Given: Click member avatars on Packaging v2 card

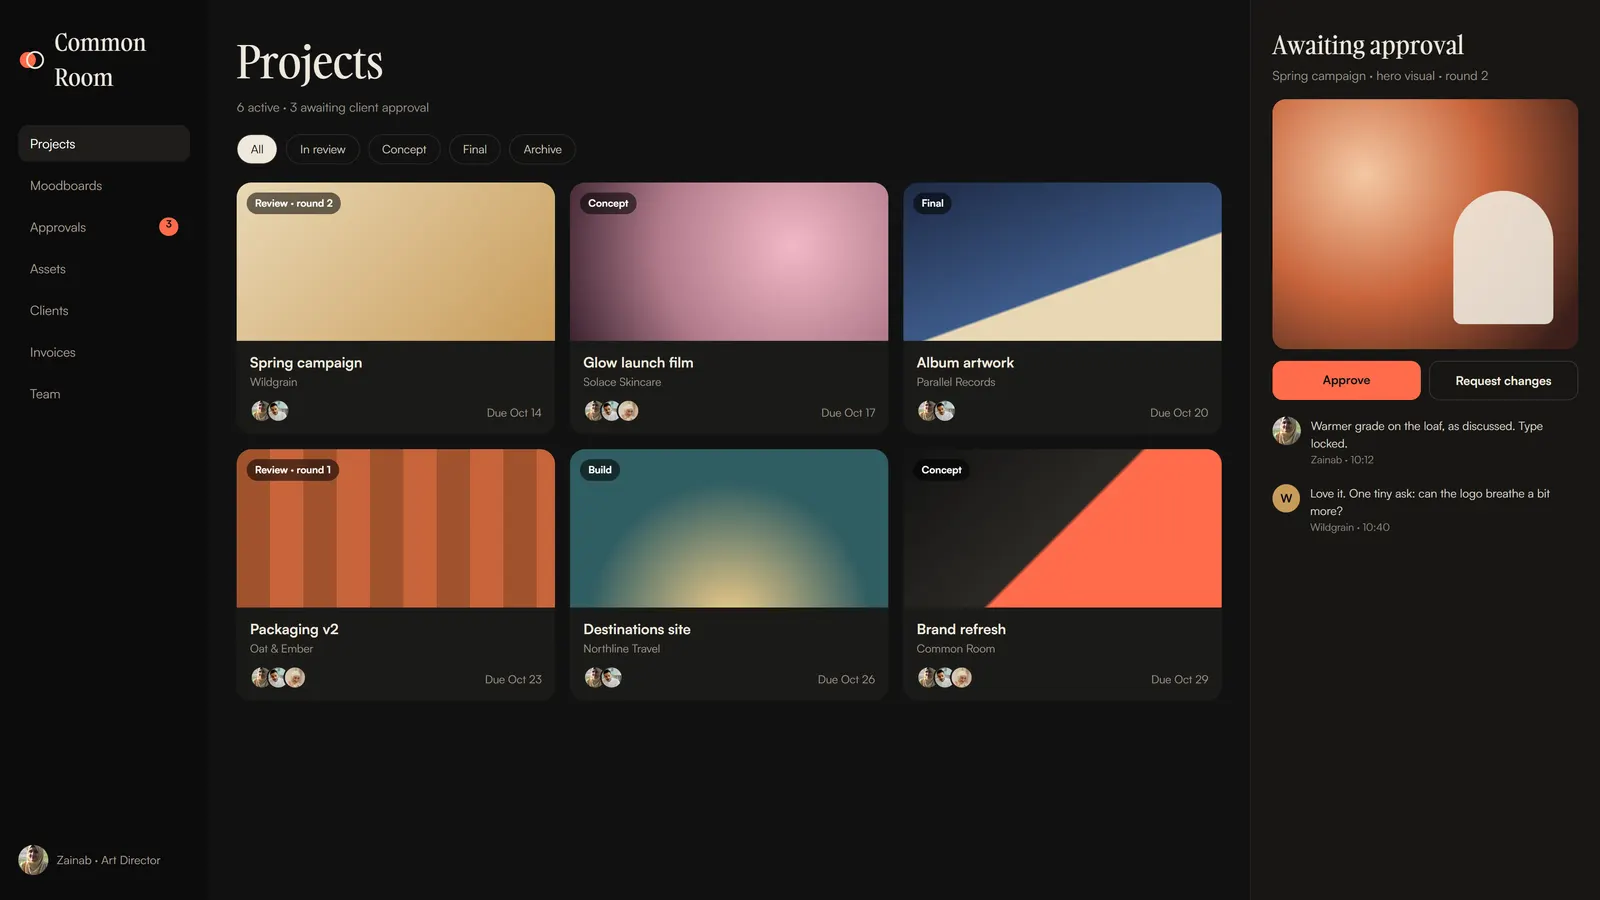Looking at the screenshot, I should (278, 678).
